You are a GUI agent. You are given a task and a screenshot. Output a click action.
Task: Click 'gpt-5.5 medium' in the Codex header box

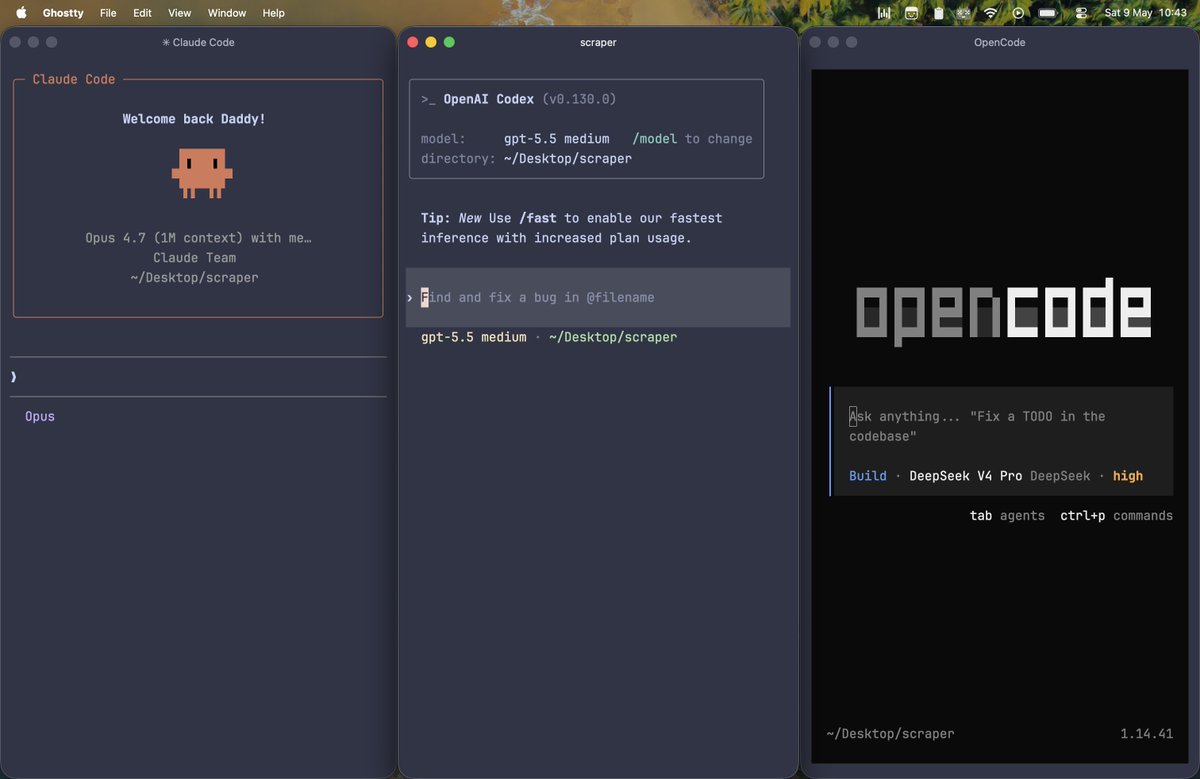click(x=556, y=139)
